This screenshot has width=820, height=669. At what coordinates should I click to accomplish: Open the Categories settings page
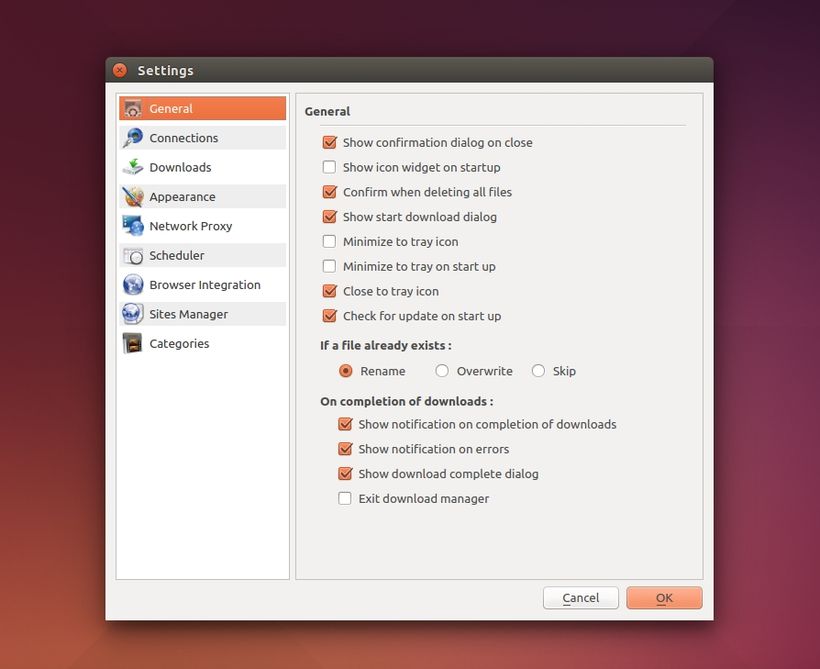(202, 343)
